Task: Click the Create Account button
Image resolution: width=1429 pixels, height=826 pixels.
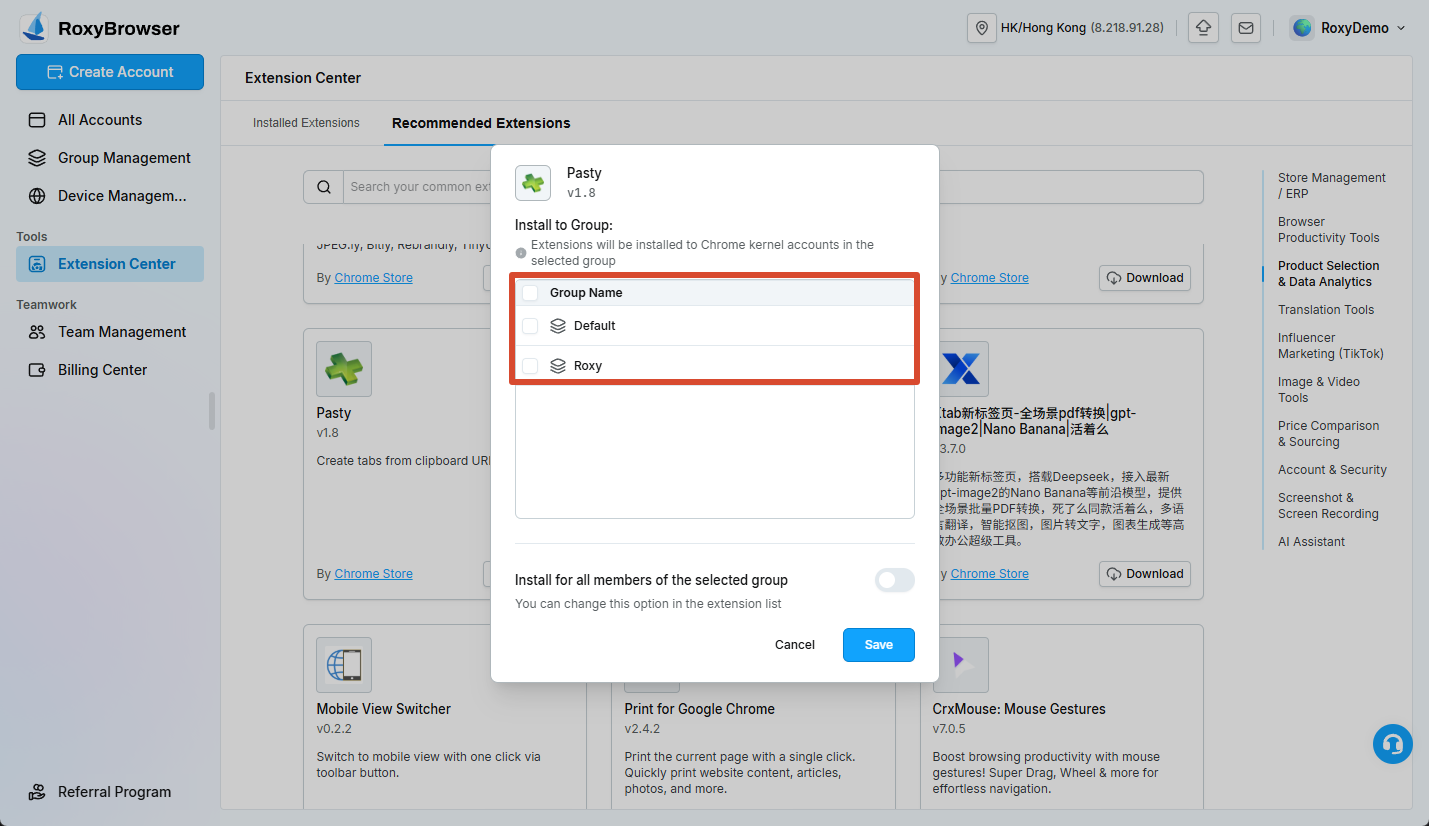Action: [110, 72]
